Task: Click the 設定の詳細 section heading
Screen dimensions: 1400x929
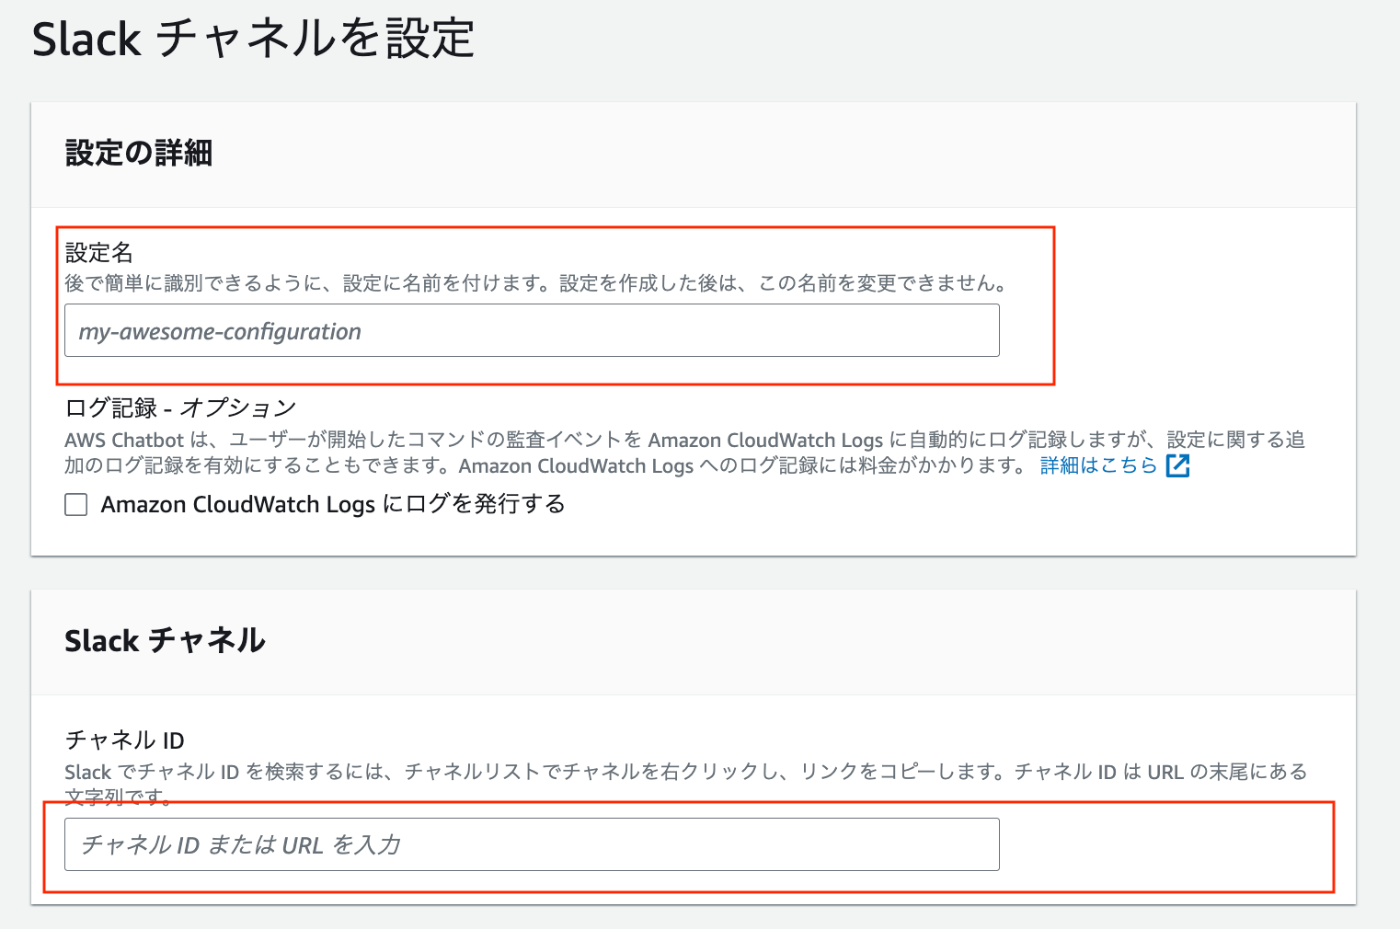Action: pyautogui.click(x=139, y=153)
